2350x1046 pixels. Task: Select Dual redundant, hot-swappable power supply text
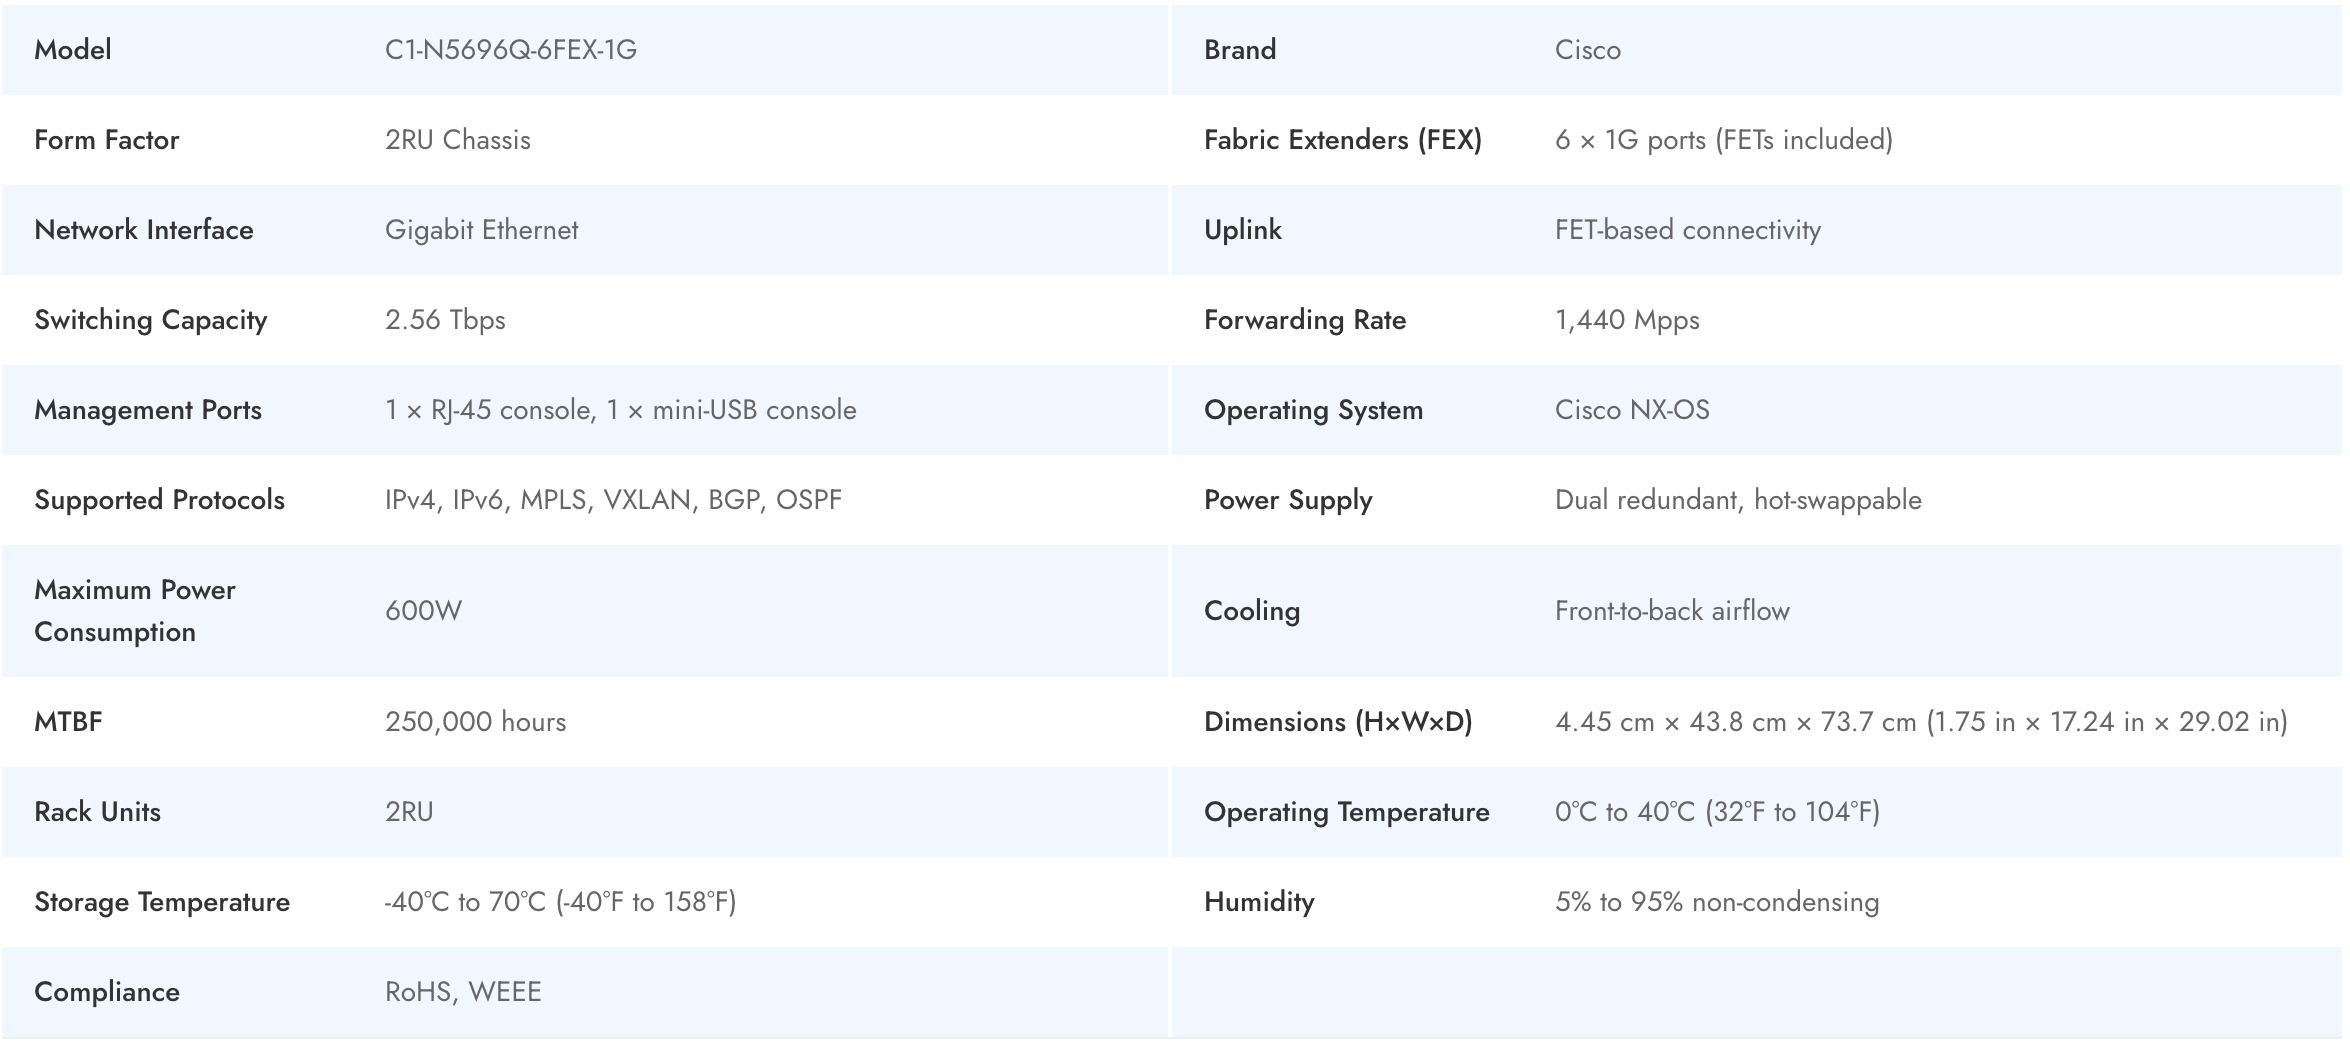point(1737,500)
